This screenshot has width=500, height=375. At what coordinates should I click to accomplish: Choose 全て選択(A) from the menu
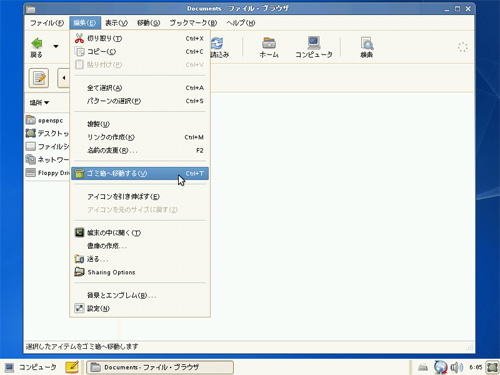[x=140, y=88]
